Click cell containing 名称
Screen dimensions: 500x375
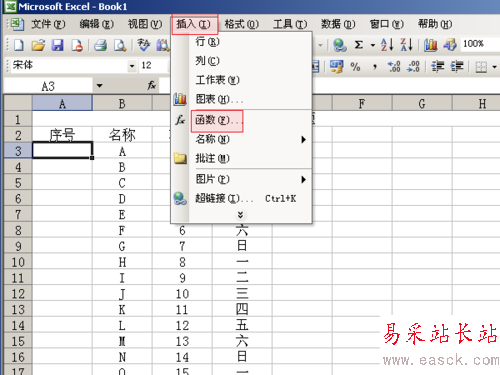[122, 135]
